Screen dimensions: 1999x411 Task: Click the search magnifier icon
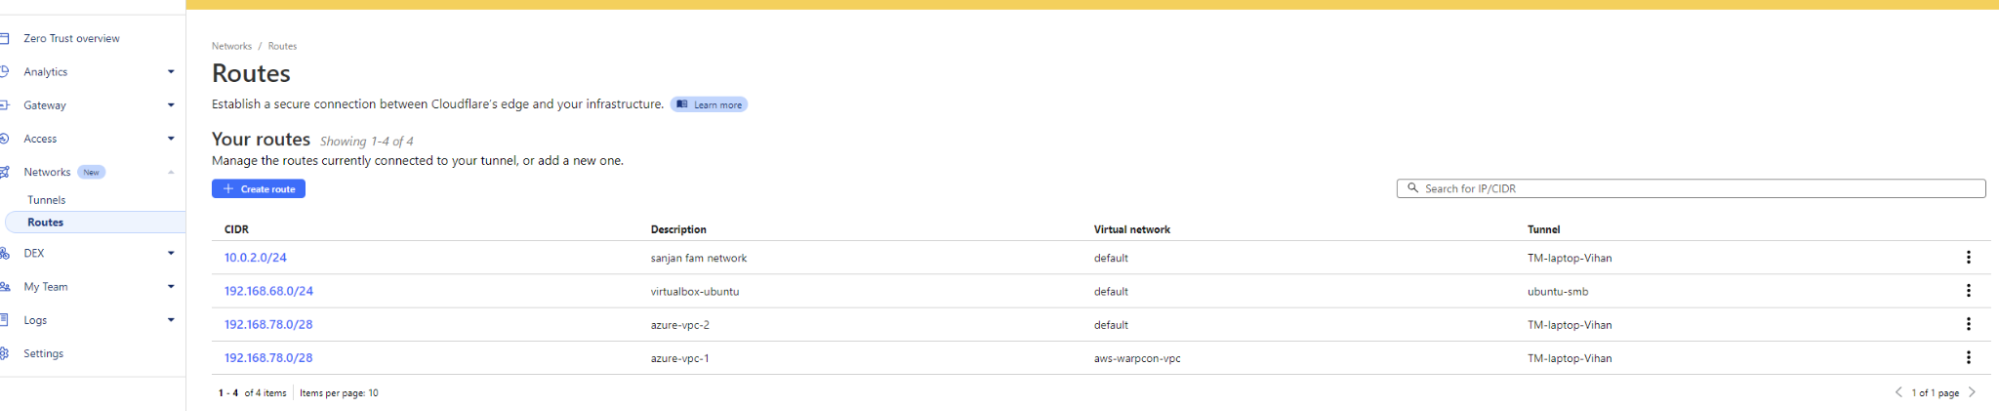click(x=1413, y=188)
